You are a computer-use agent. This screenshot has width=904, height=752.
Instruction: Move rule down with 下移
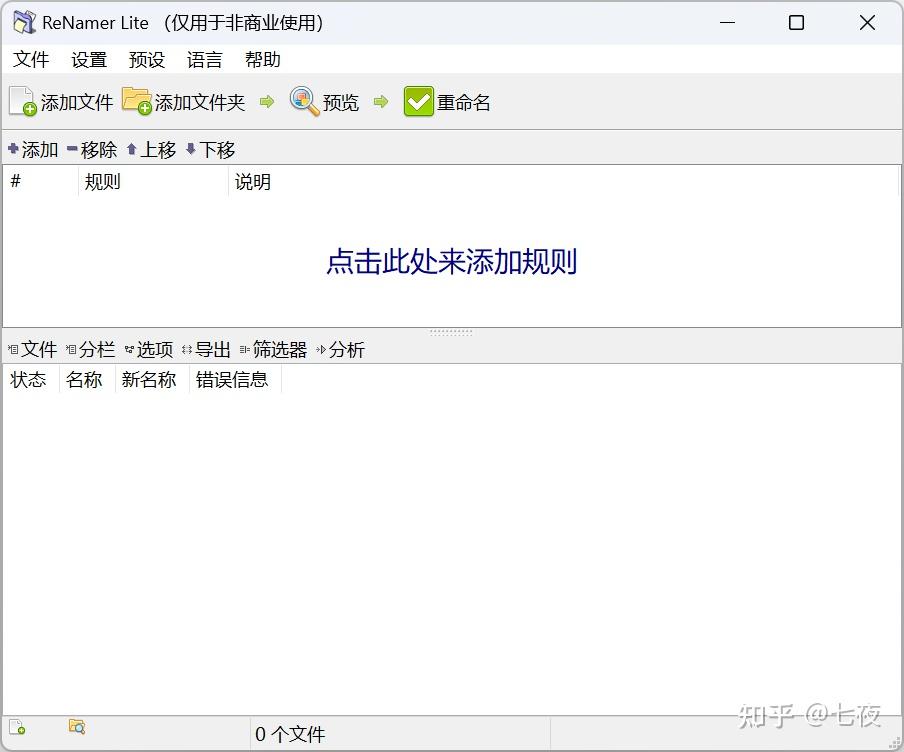click(210, 150)
